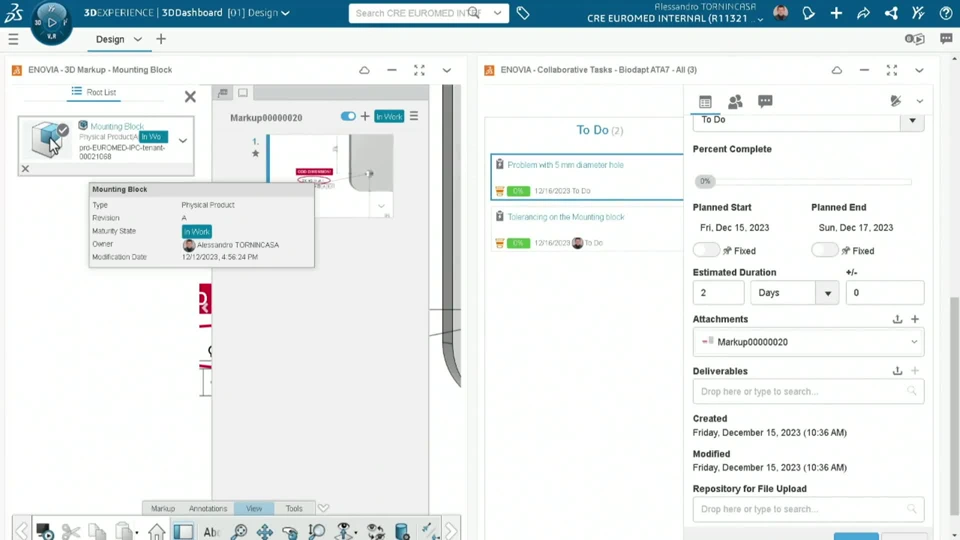Toggle the Markup00000020 visibility switch
960x540 pixels.
click(348, 116)
